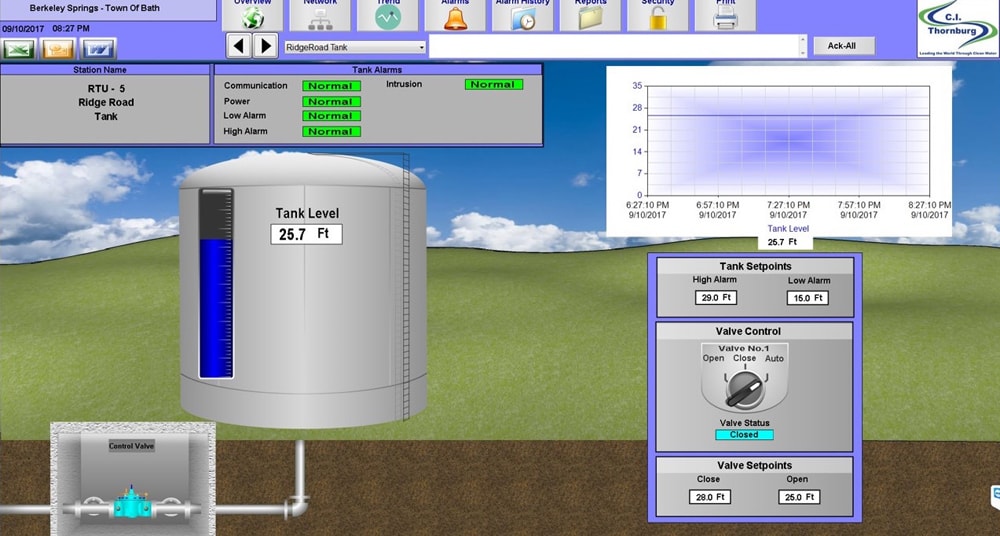The height and width of the screenshot is (536, 1000).
Task: Open the Security padlock screen
Action: tap(658, 15)
